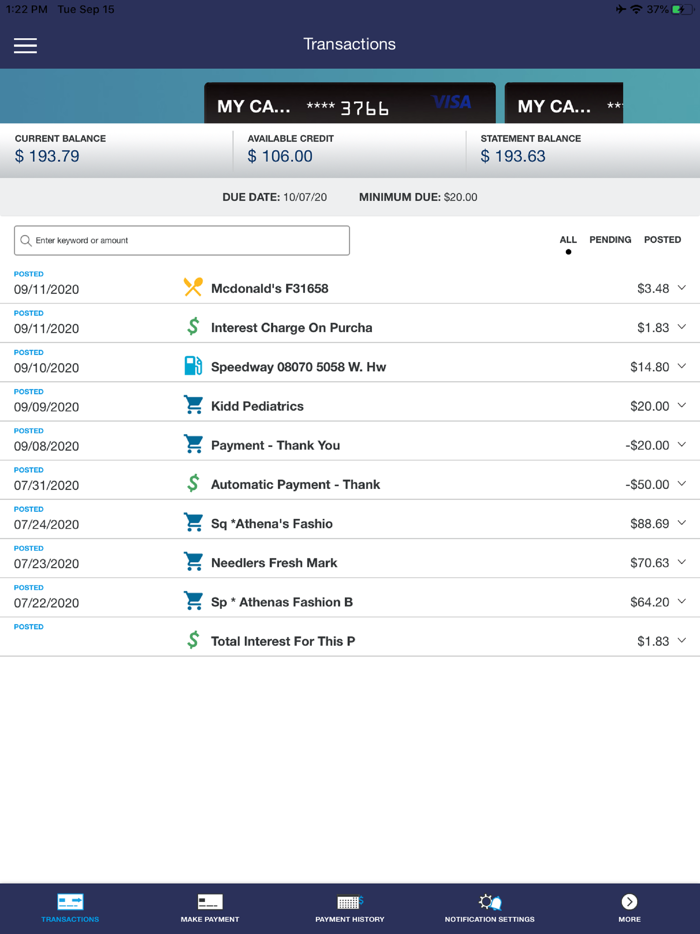
Task: Tap the gas pump icon for Speedway
Action: point(193,366)
